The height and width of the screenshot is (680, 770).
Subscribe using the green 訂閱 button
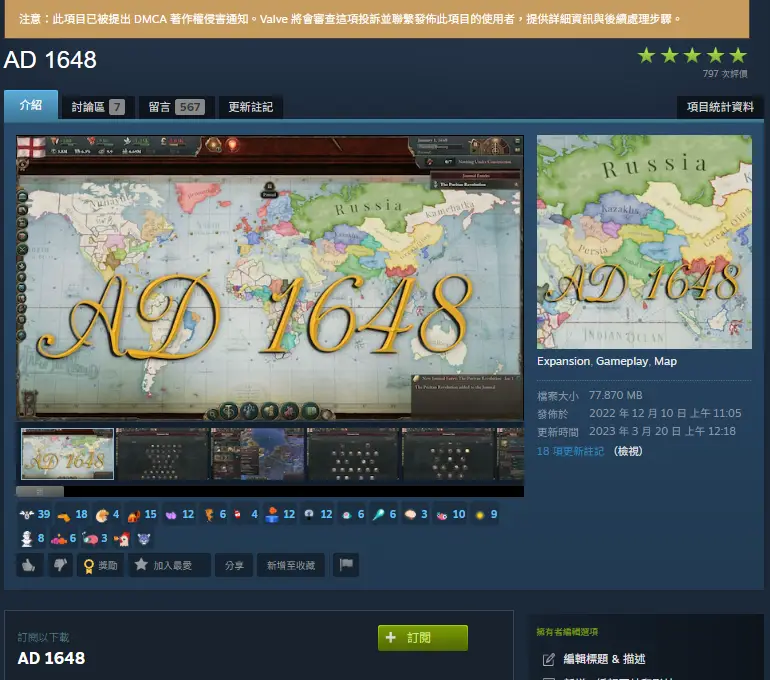coord(423,638)
